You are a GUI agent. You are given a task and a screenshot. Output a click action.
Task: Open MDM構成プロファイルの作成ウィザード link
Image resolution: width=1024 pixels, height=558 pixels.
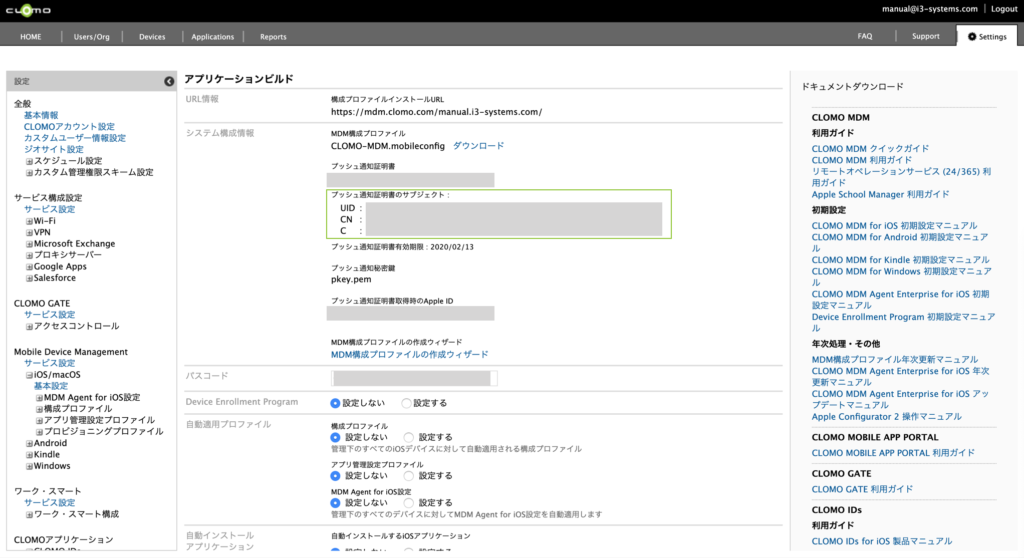(409, 355)
